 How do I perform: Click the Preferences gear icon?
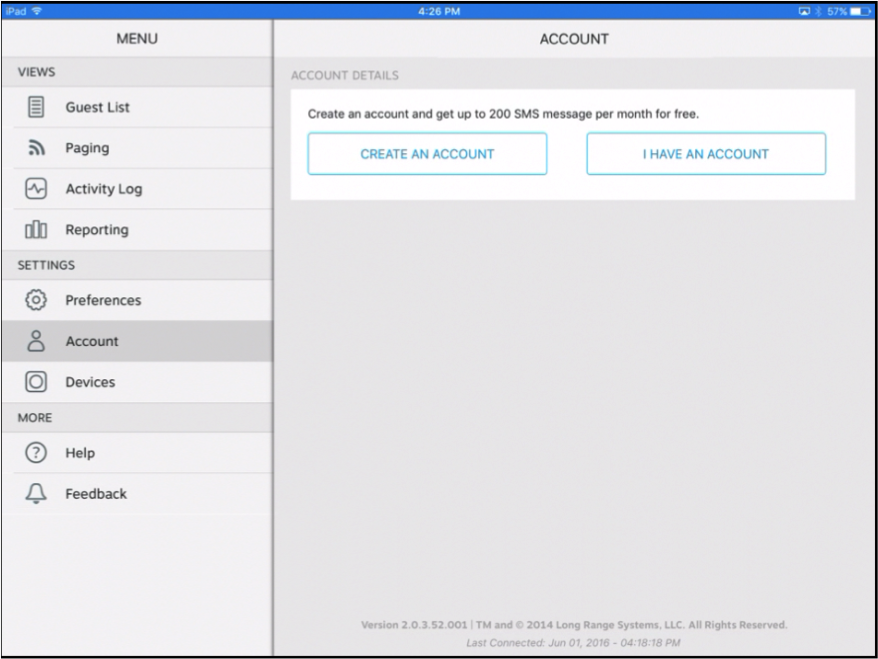(x=36, y=300)
